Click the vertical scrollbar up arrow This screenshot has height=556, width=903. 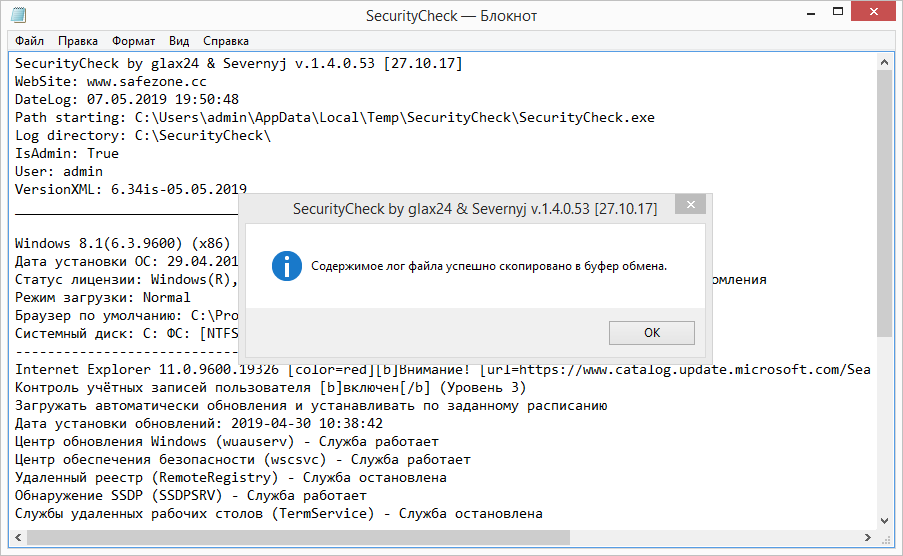click(x=884, y=62)
